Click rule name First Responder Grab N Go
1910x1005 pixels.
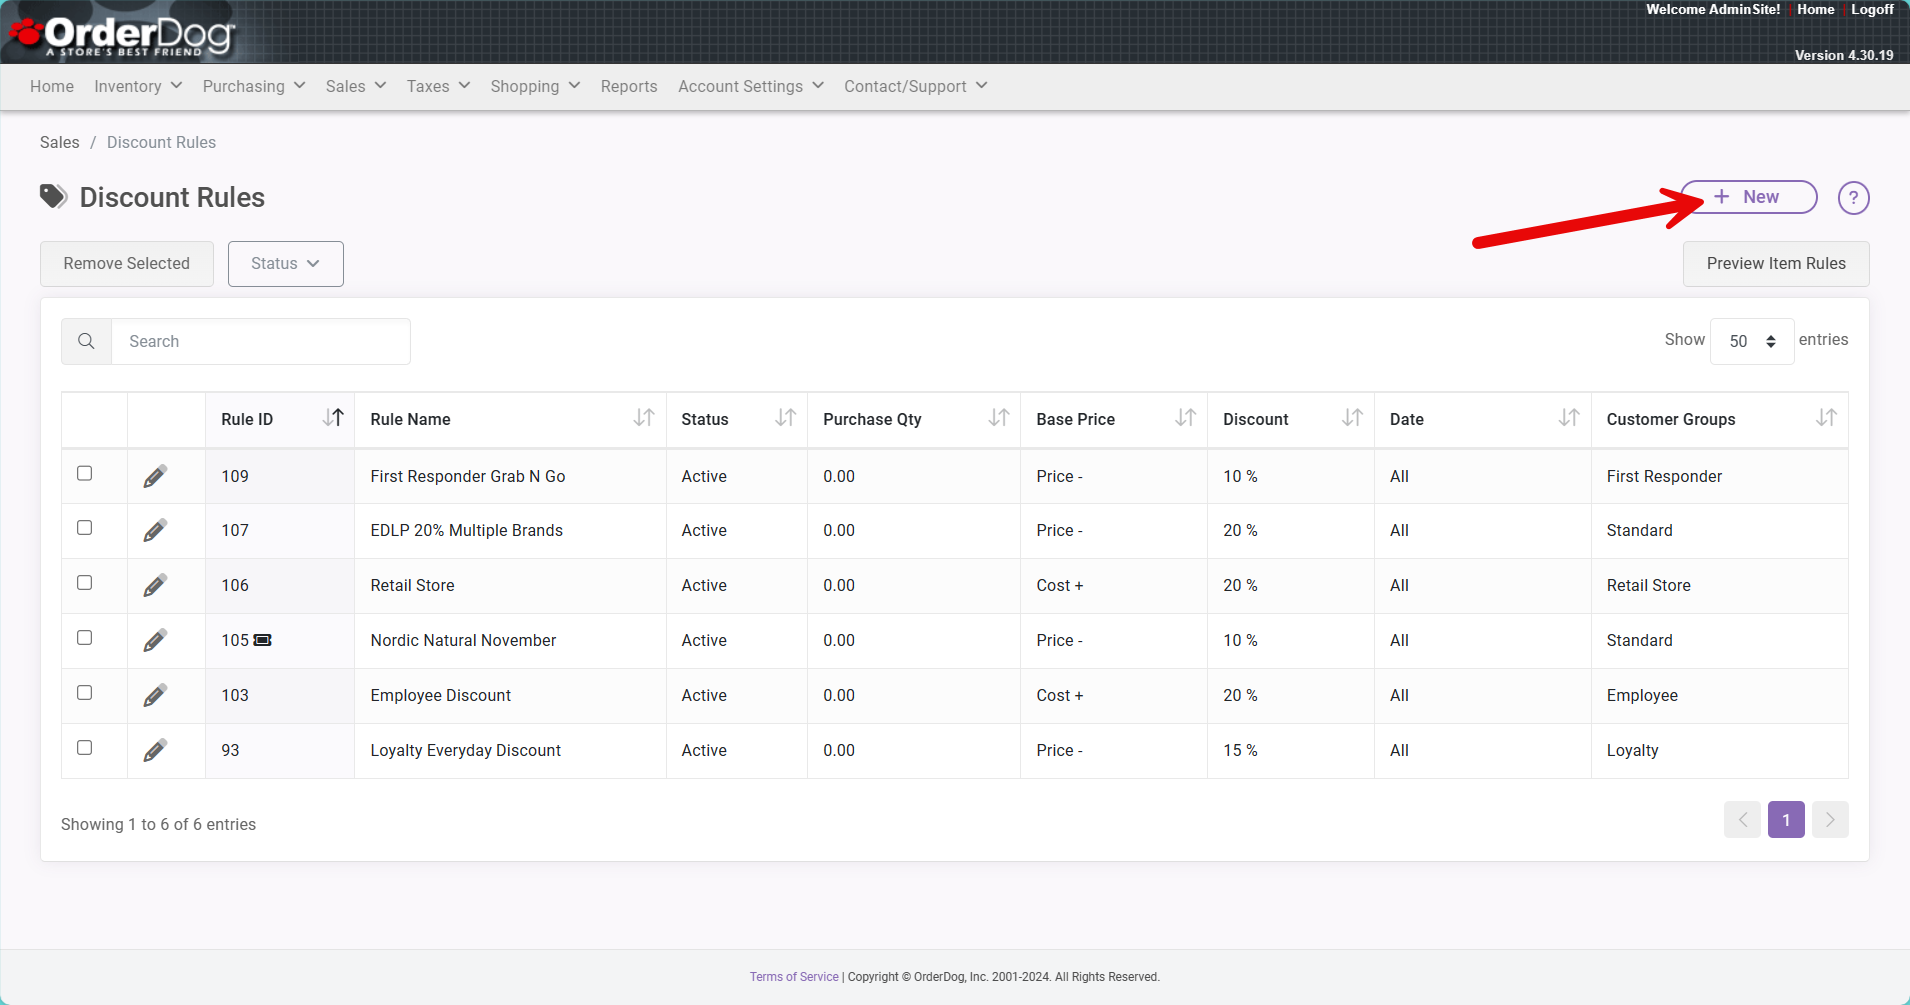click(468, 476)
